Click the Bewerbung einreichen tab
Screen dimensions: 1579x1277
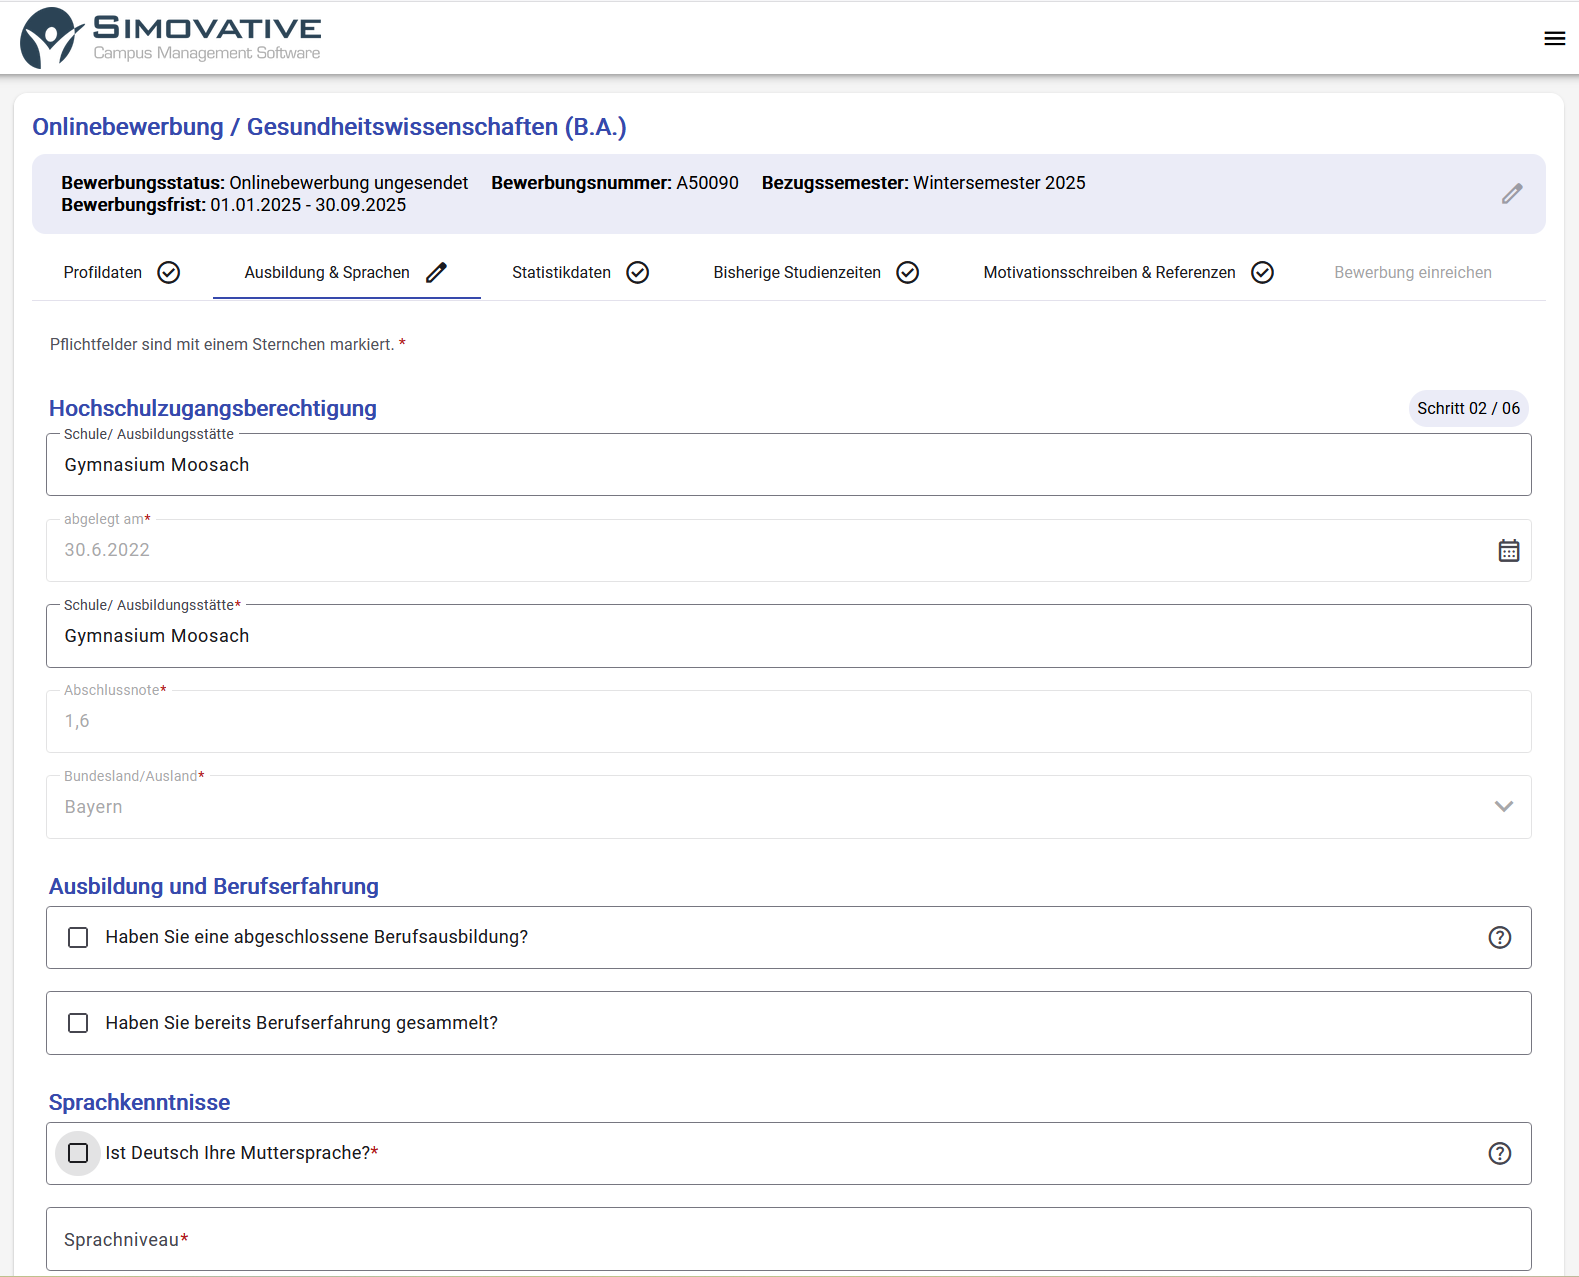click(x=1413, y=273)
